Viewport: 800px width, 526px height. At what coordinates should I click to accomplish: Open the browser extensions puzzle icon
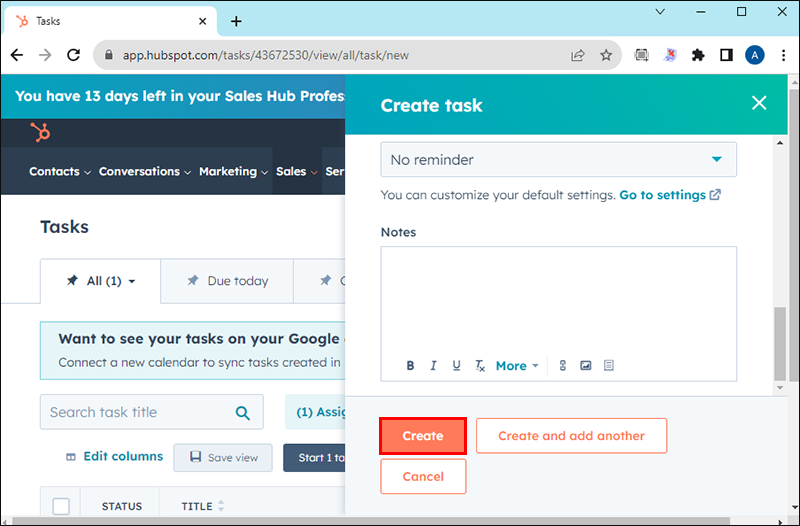coord(698,55)
